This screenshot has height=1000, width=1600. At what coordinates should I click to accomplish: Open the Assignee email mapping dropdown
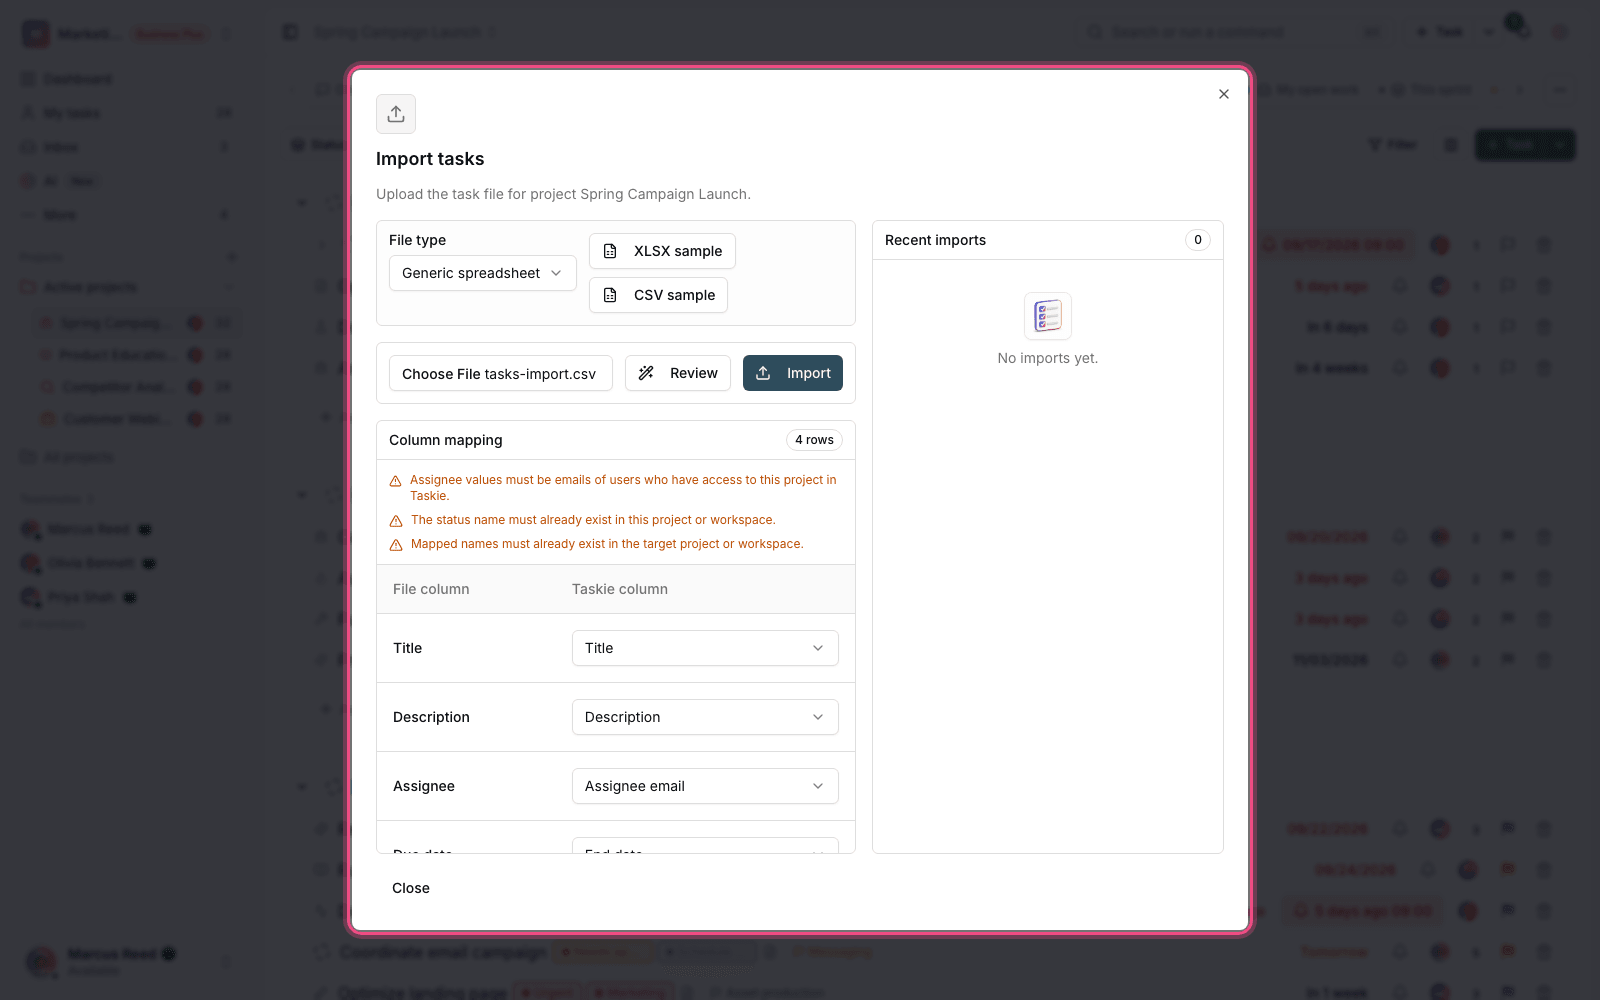pyautogui.click(x=705, y=786)
